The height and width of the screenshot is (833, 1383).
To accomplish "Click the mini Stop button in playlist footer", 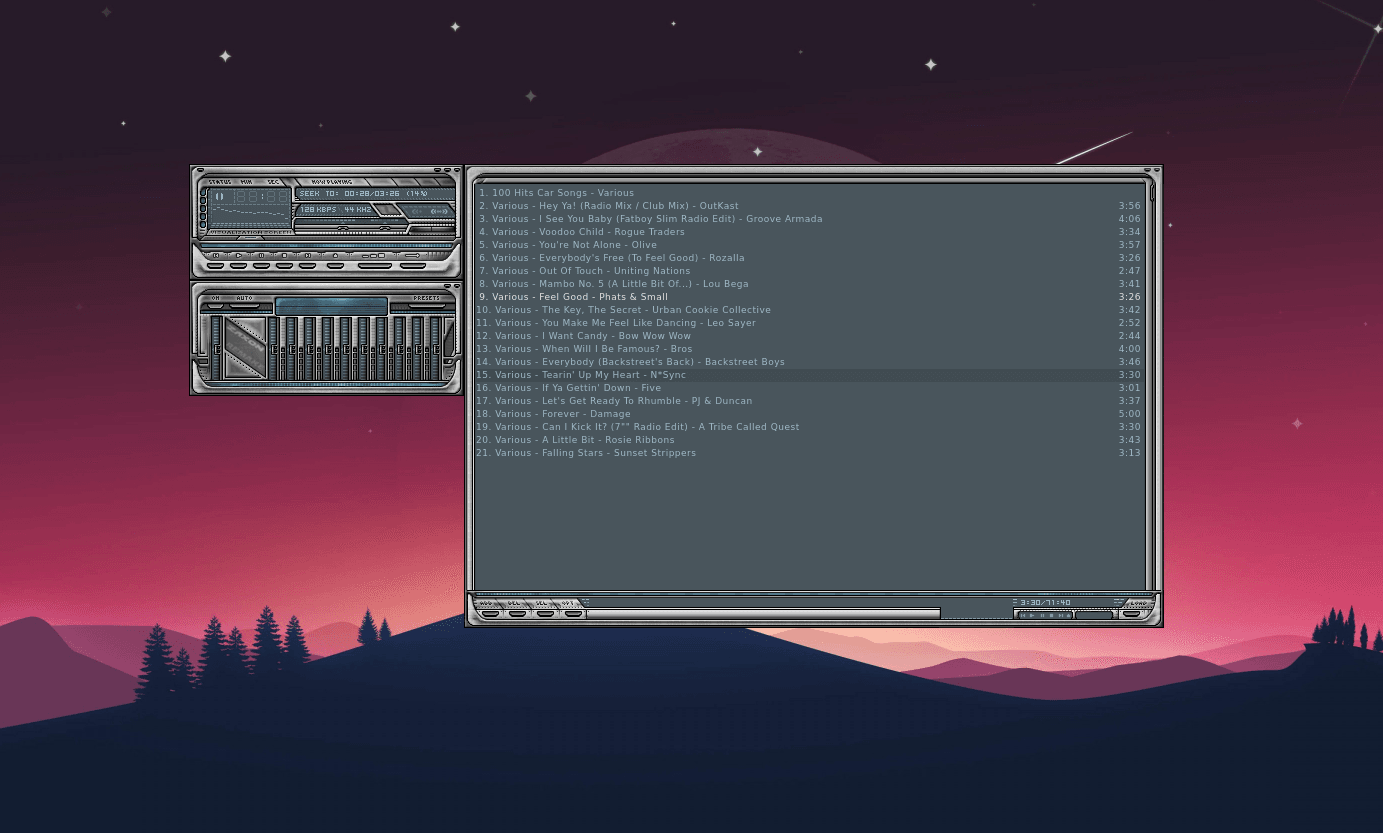I will 1052,614.
